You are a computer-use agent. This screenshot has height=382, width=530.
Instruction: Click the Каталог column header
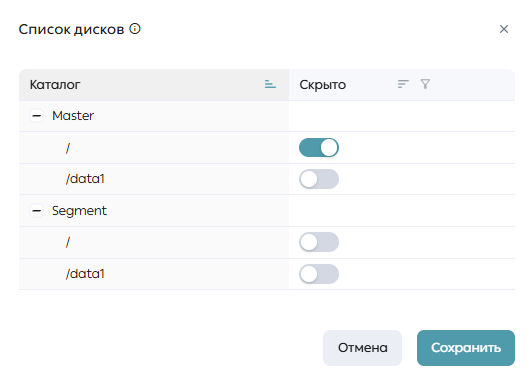tap(154, 85)
